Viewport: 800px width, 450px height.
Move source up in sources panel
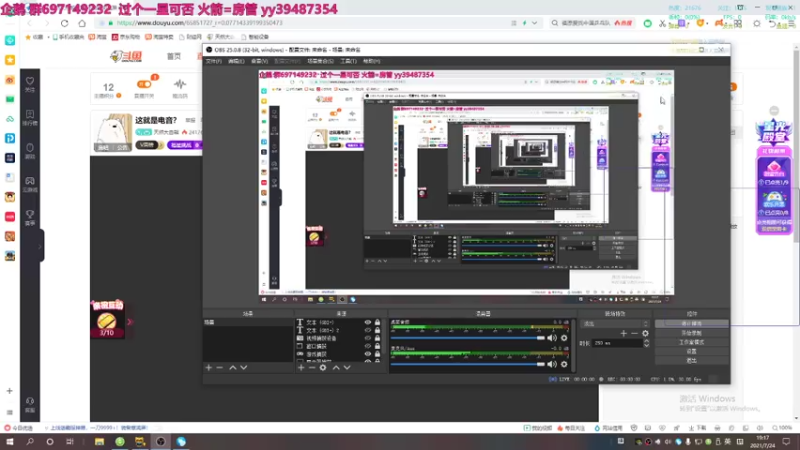pyautogui.click(x=336, y=367)
